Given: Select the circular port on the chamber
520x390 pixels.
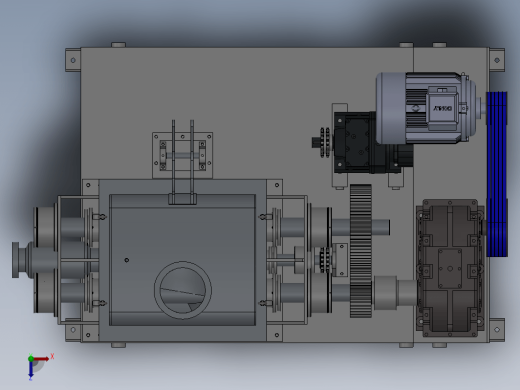Looking at the screenshot, I should tap(183, 290).
